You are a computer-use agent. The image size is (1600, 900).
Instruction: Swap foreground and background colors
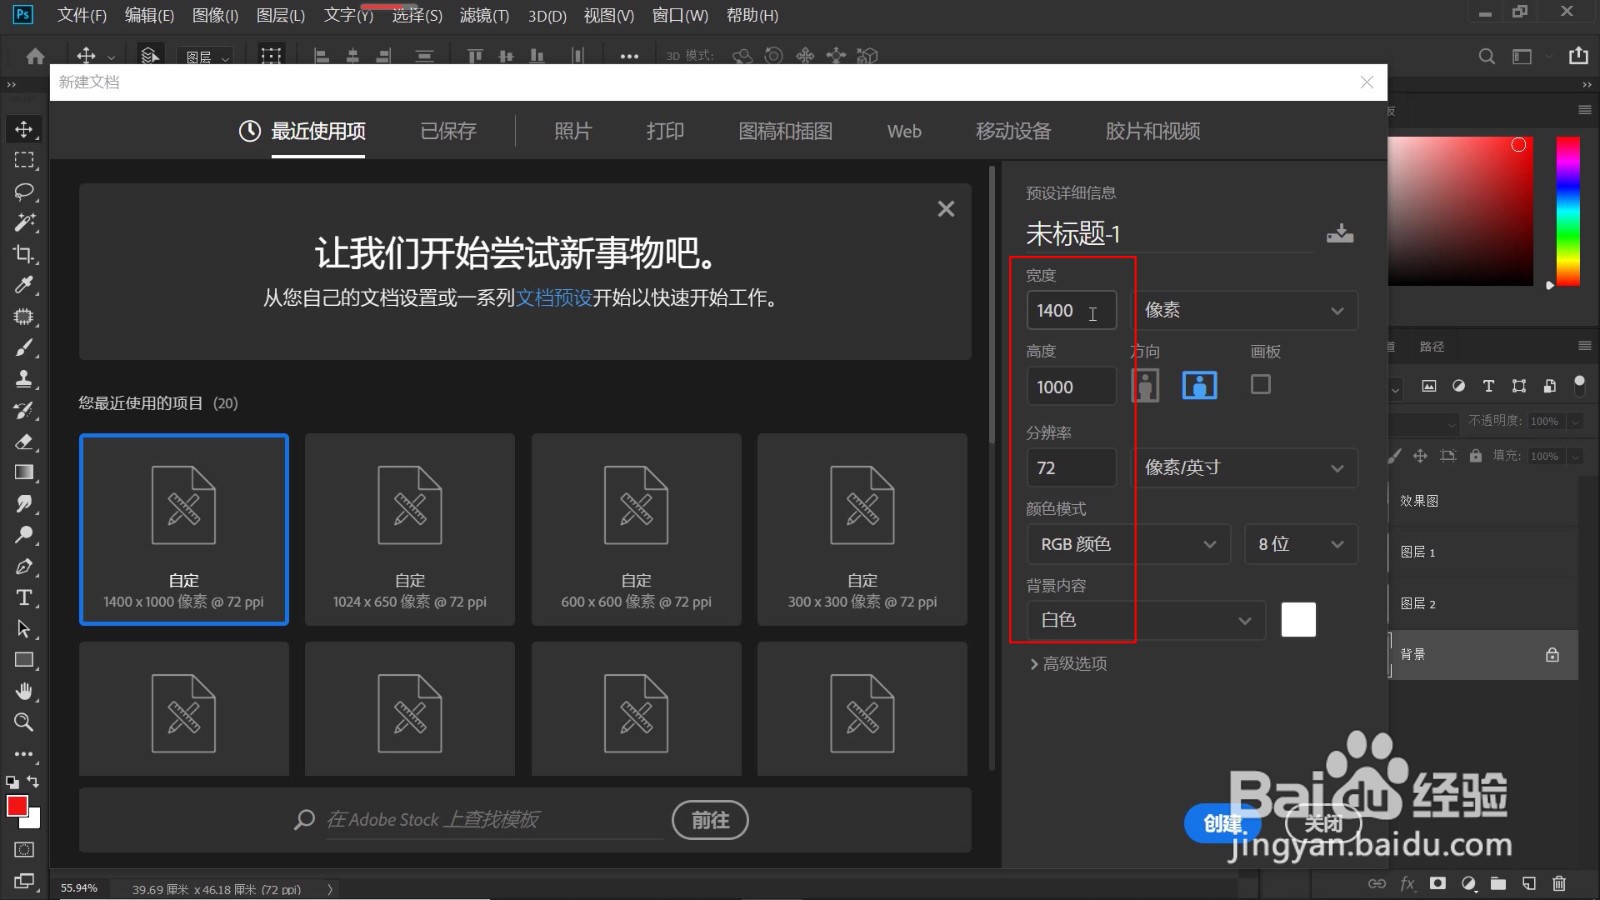(33, 782)
